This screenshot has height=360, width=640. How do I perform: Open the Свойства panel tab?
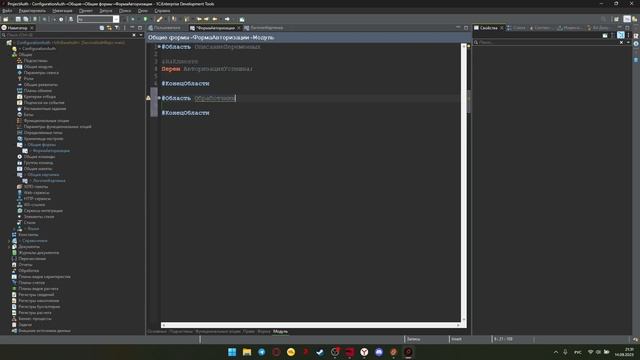[488, 28]
